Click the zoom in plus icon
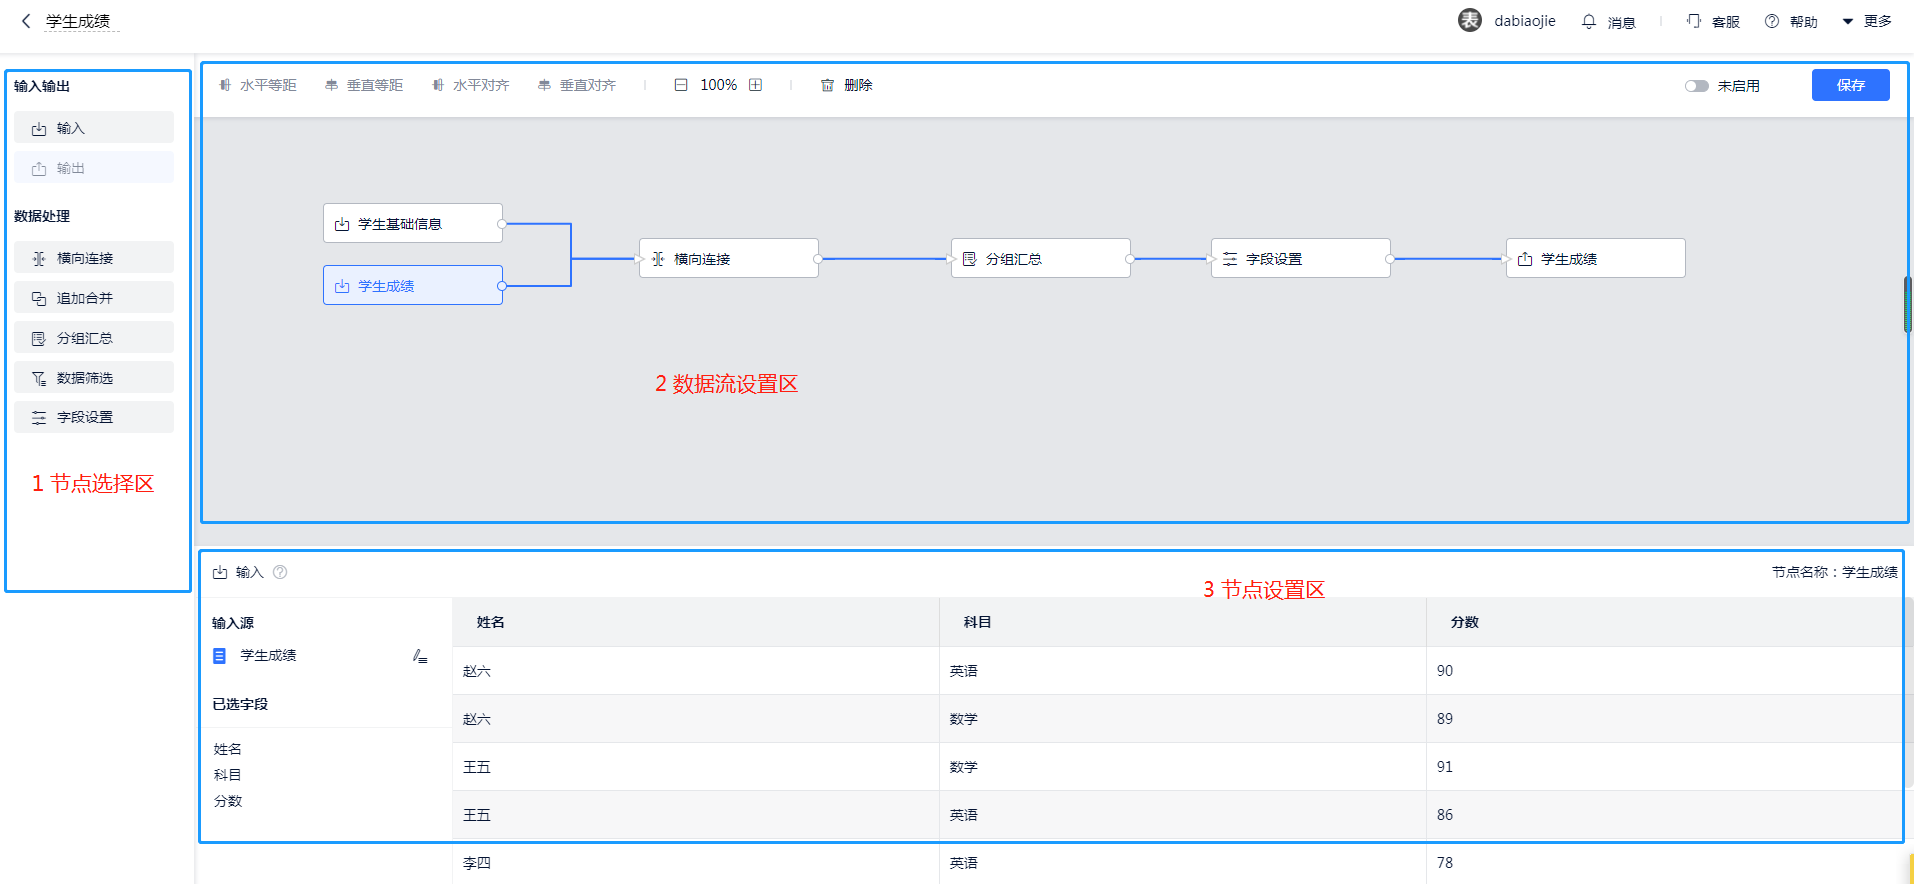This screenshot has height=884, width=1914. 756,85
